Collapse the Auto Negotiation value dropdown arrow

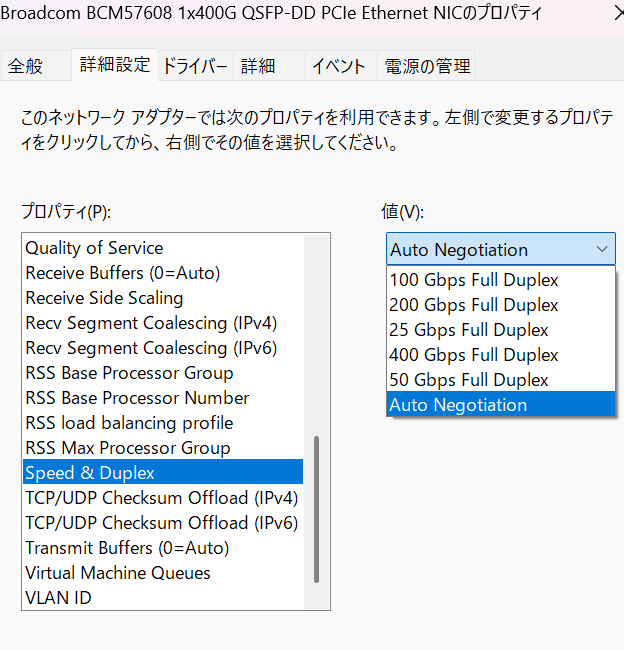point(602,249)
